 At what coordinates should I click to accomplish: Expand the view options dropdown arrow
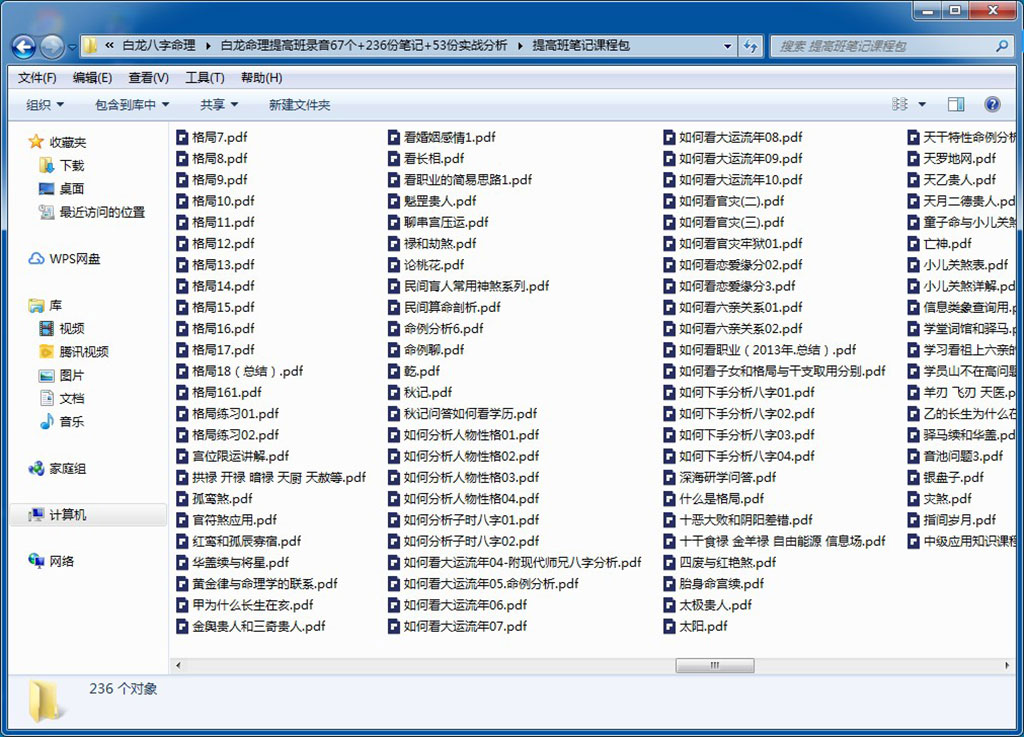point(922,104)
